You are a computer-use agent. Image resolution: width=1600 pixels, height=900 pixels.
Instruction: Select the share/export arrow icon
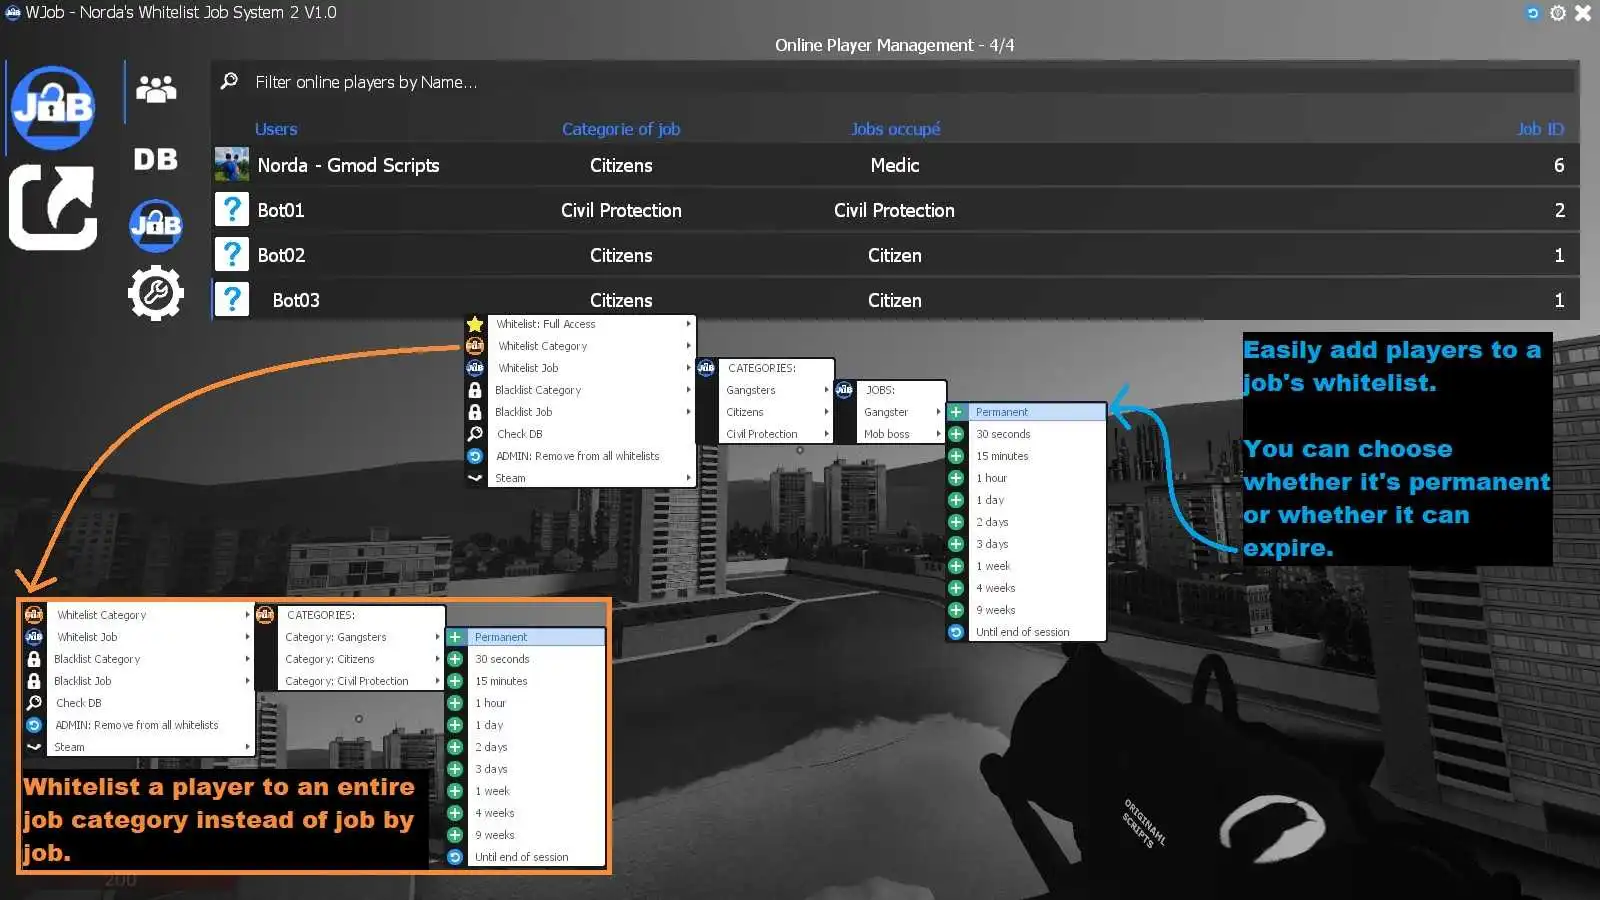52,207
